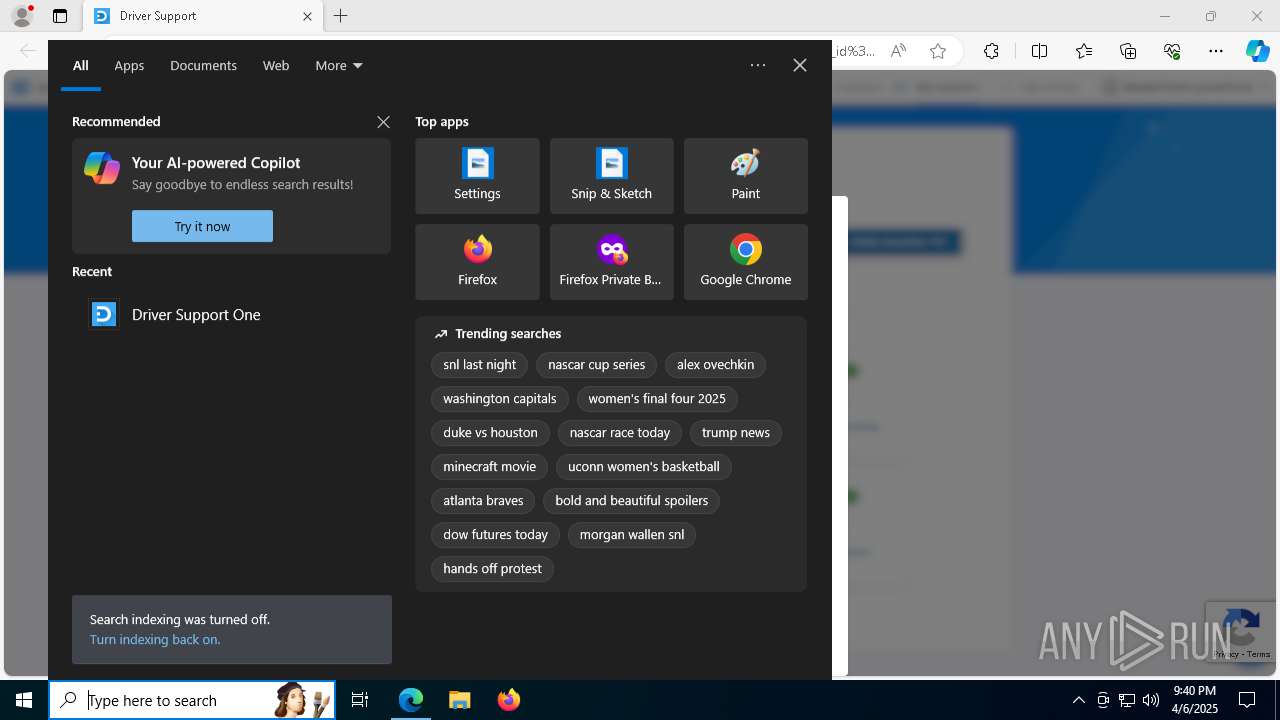Open File Explorer from taskbar
The height and width of the screenshot is (720, 1280).
tap(460, 700)
